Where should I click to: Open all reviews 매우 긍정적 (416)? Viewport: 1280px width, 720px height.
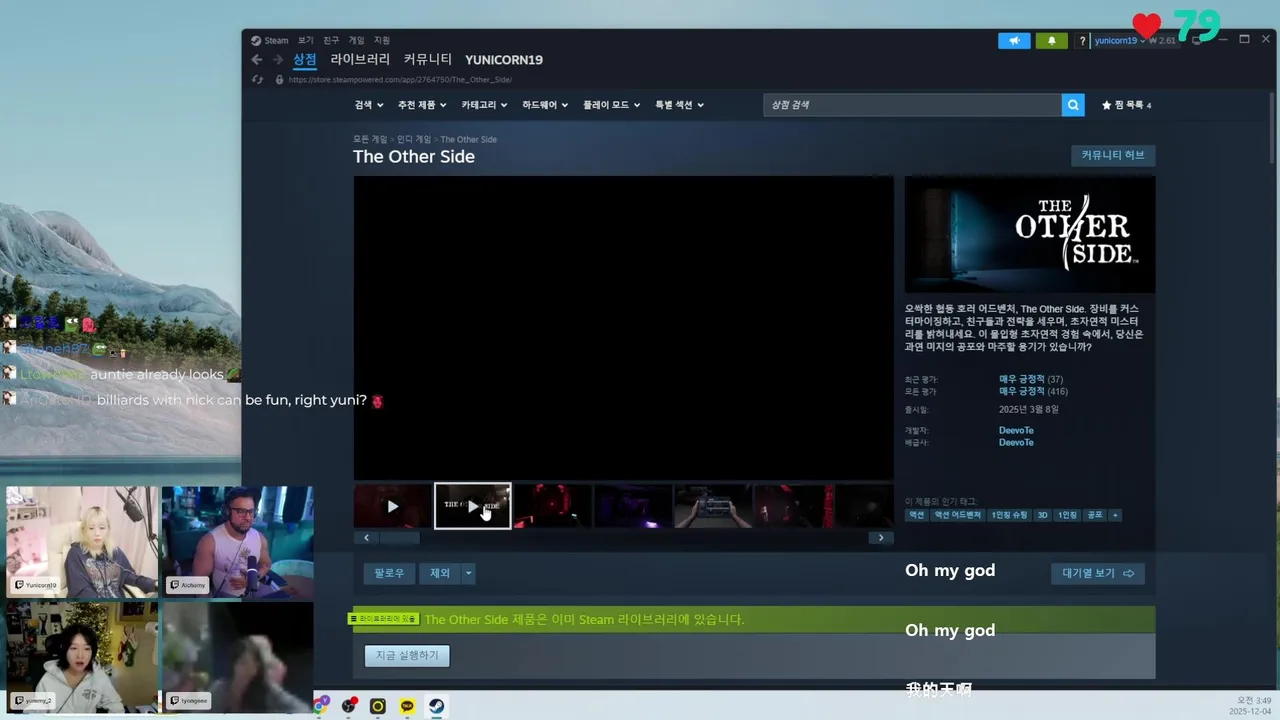tap(1033, 391)
